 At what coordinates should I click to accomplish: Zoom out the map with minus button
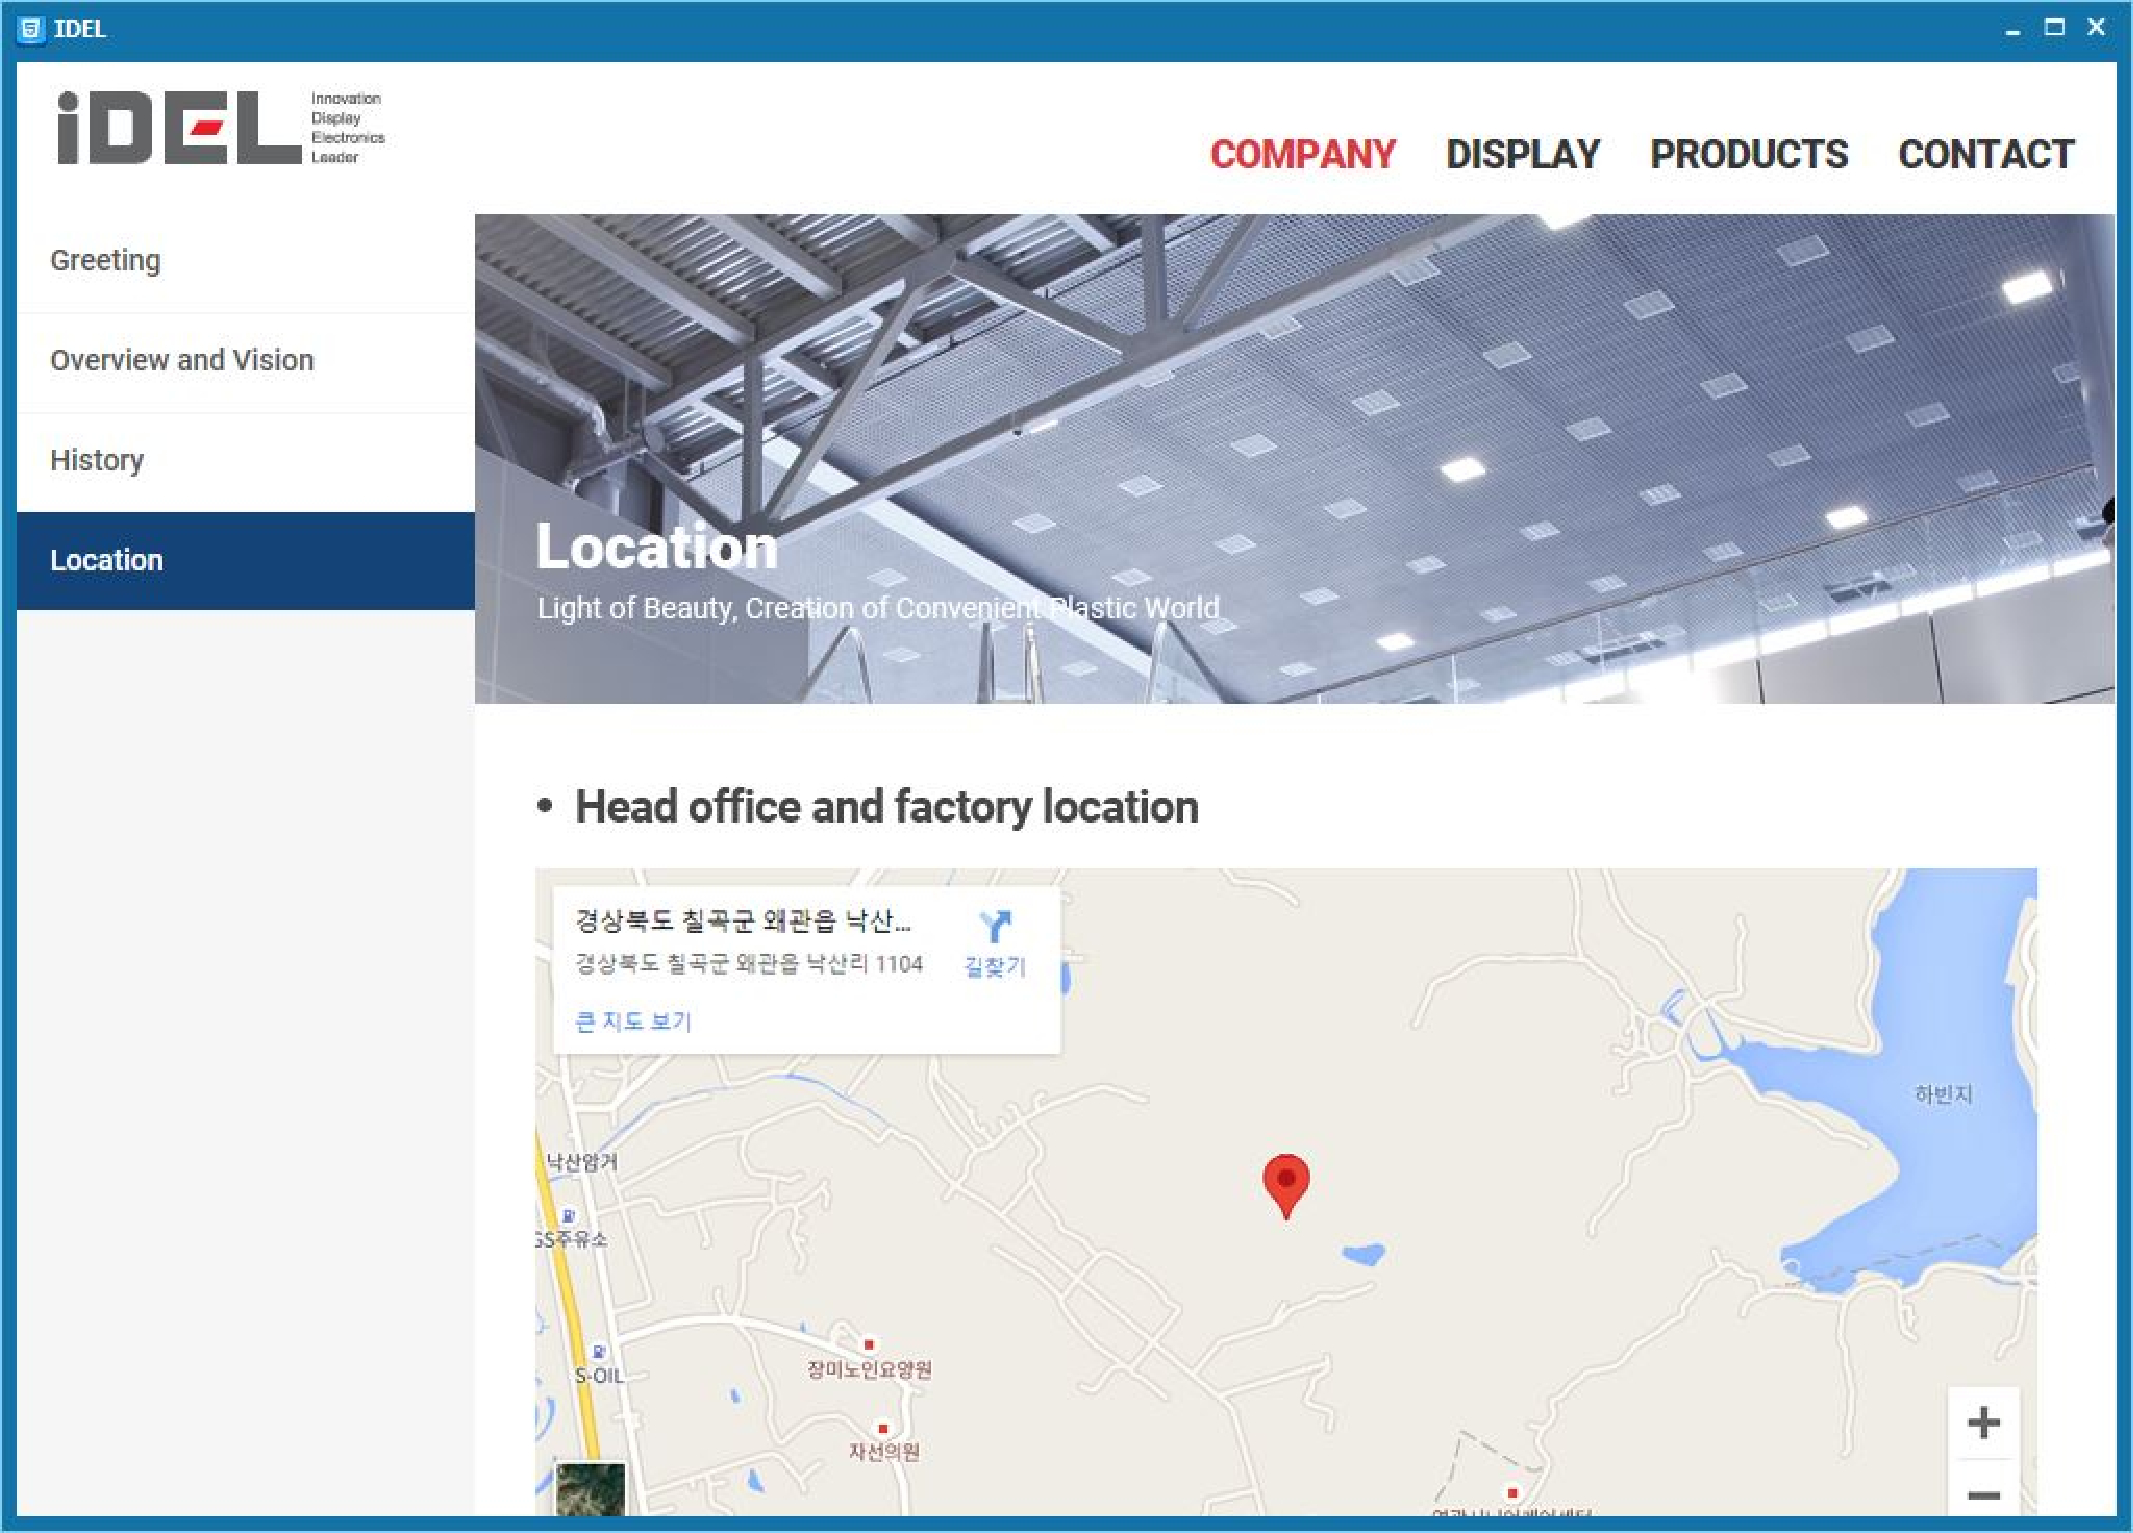(x=1983, y=1495)
